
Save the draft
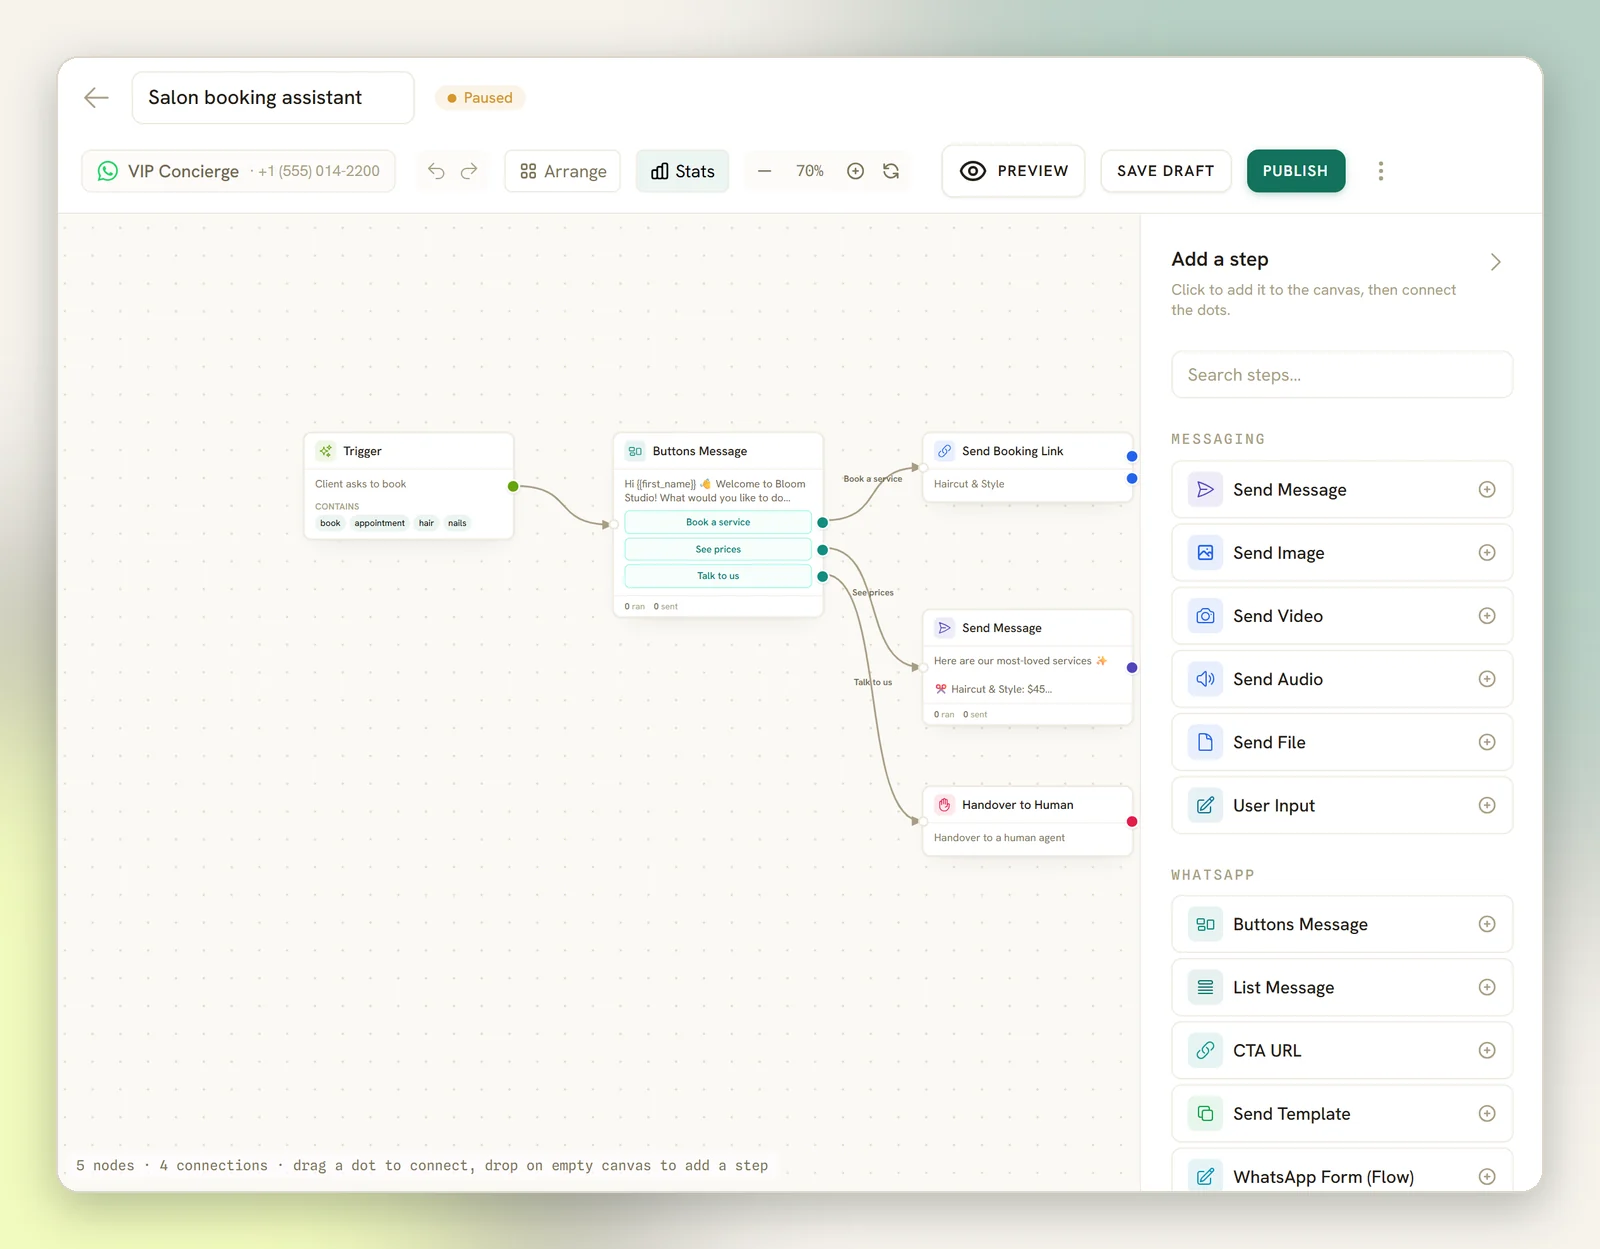[x=1166, y=171]
